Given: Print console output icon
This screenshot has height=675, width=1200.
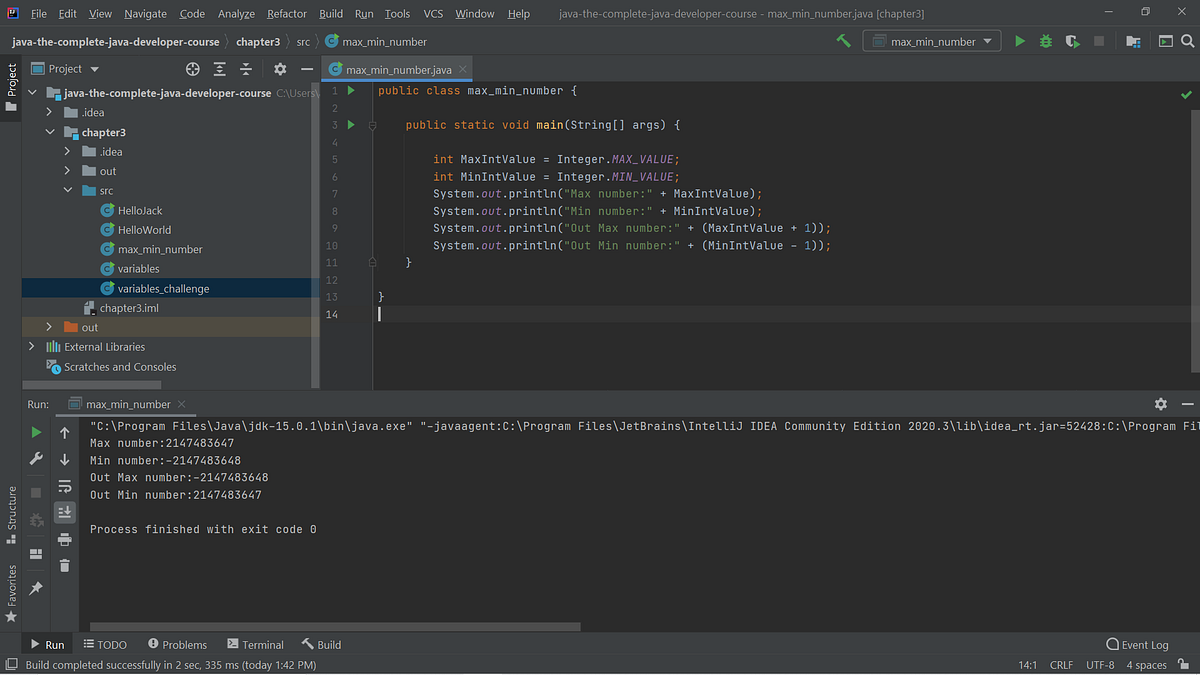Looking at the screenshot, I should pyautogui.click(x=65, y=539).
